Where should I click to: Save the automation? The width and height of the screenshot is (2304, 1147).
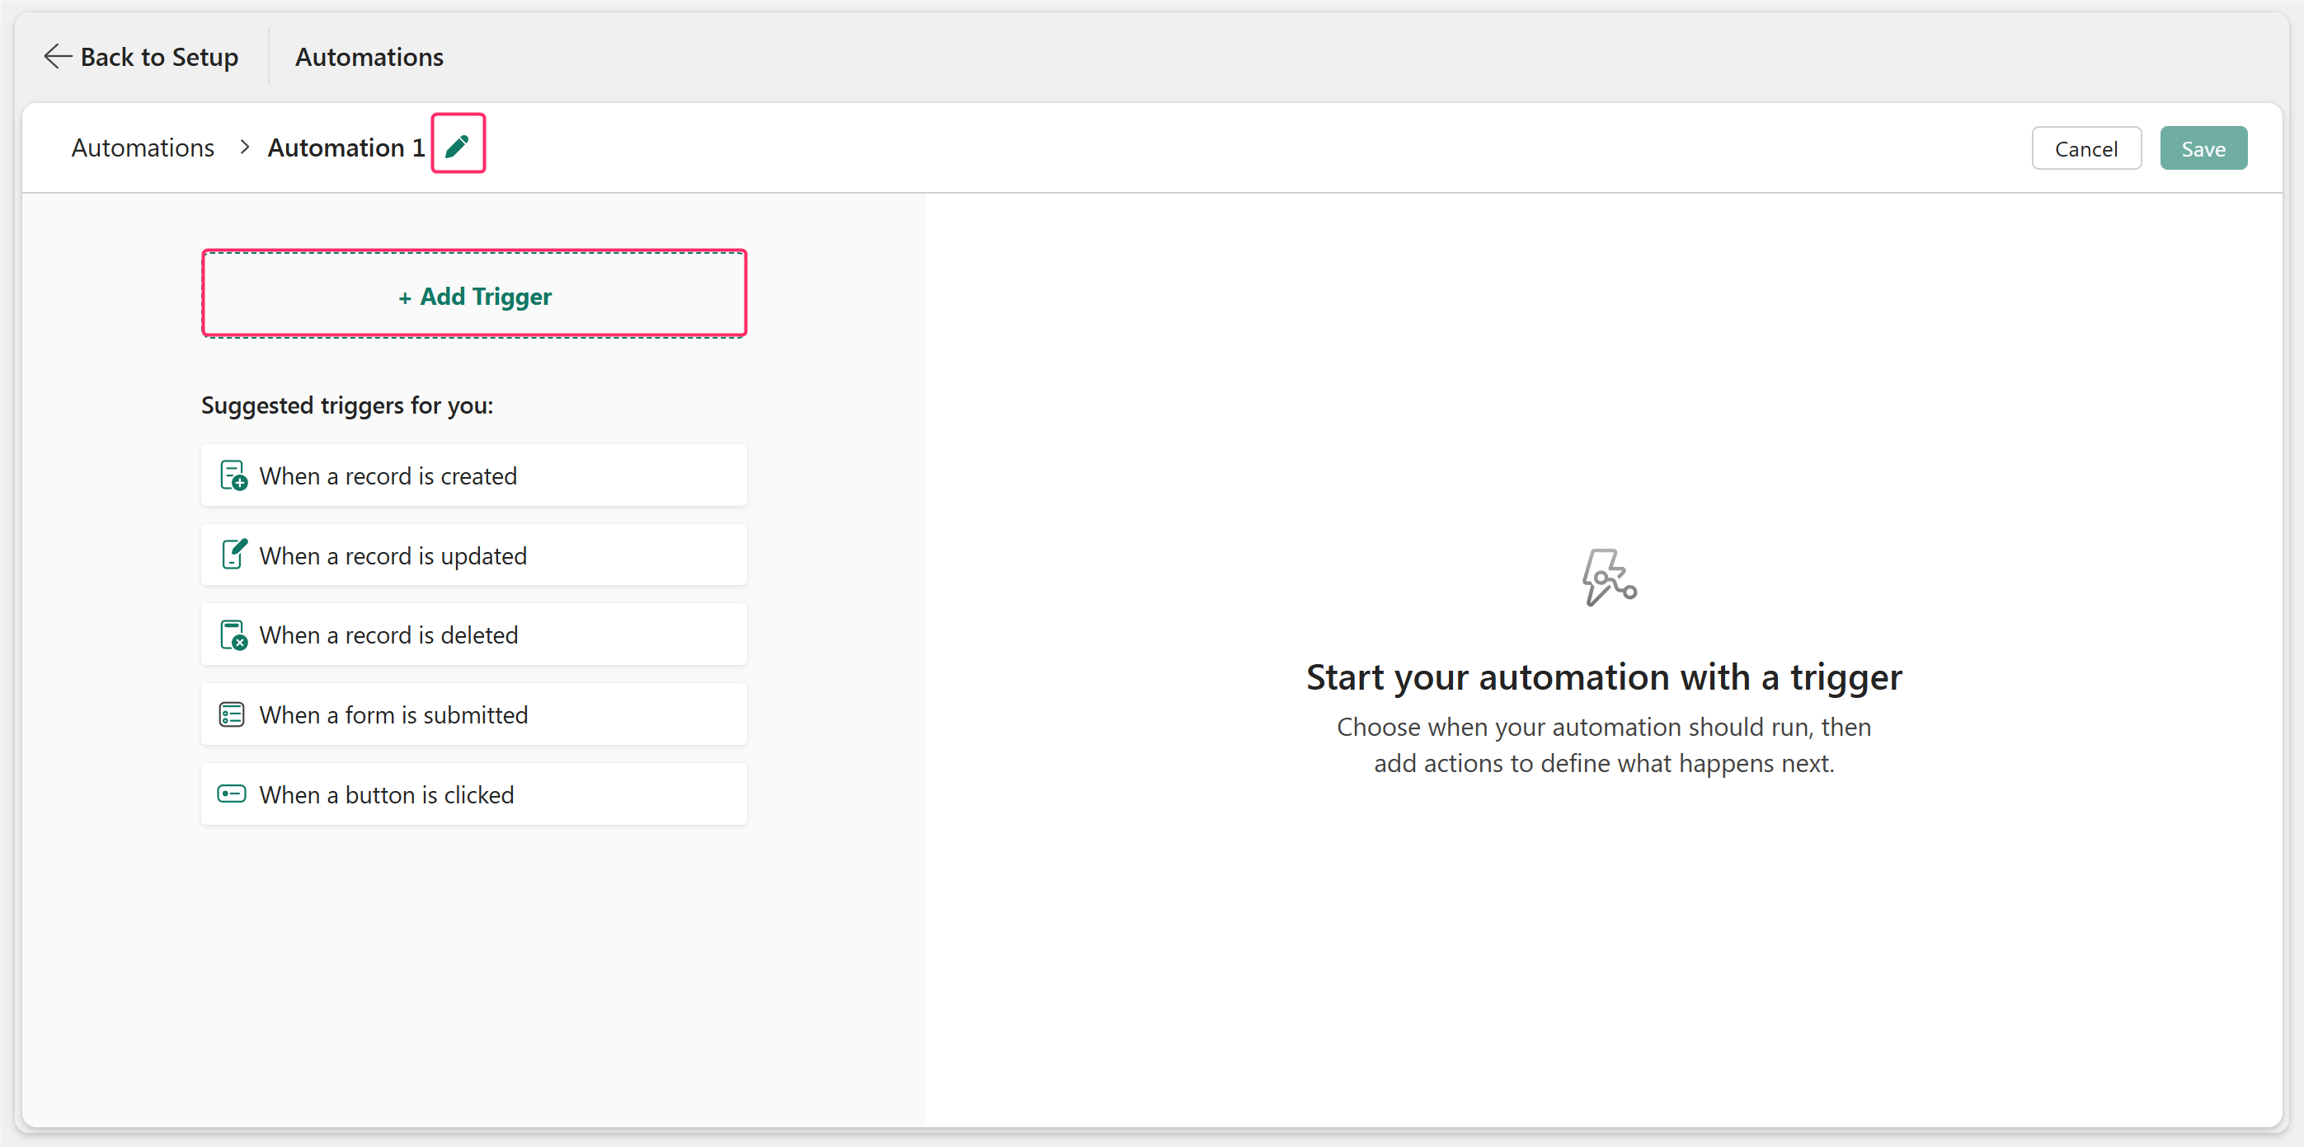2203,148
